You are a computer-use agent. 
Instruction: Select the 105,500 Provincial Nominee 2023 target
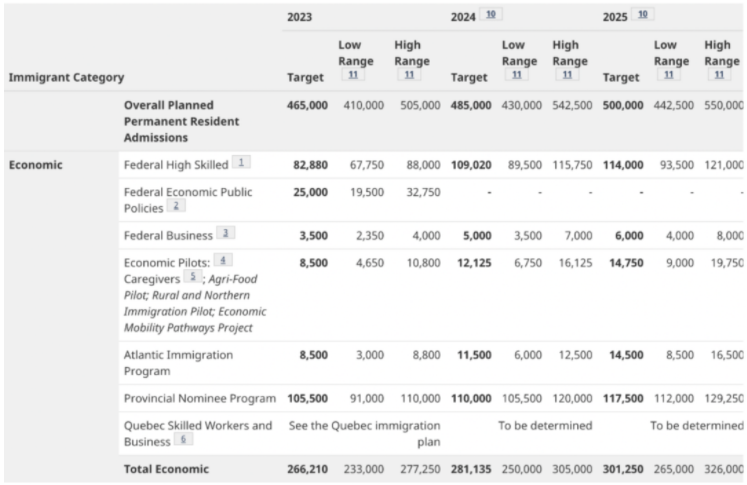307,398
